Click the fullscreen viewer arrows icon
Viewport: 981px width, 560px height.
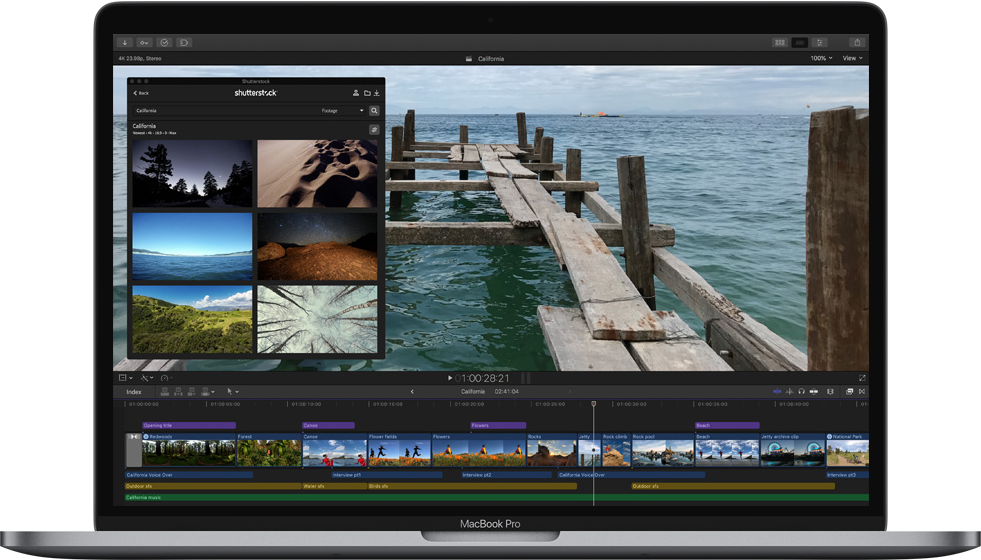coord(862,378)
